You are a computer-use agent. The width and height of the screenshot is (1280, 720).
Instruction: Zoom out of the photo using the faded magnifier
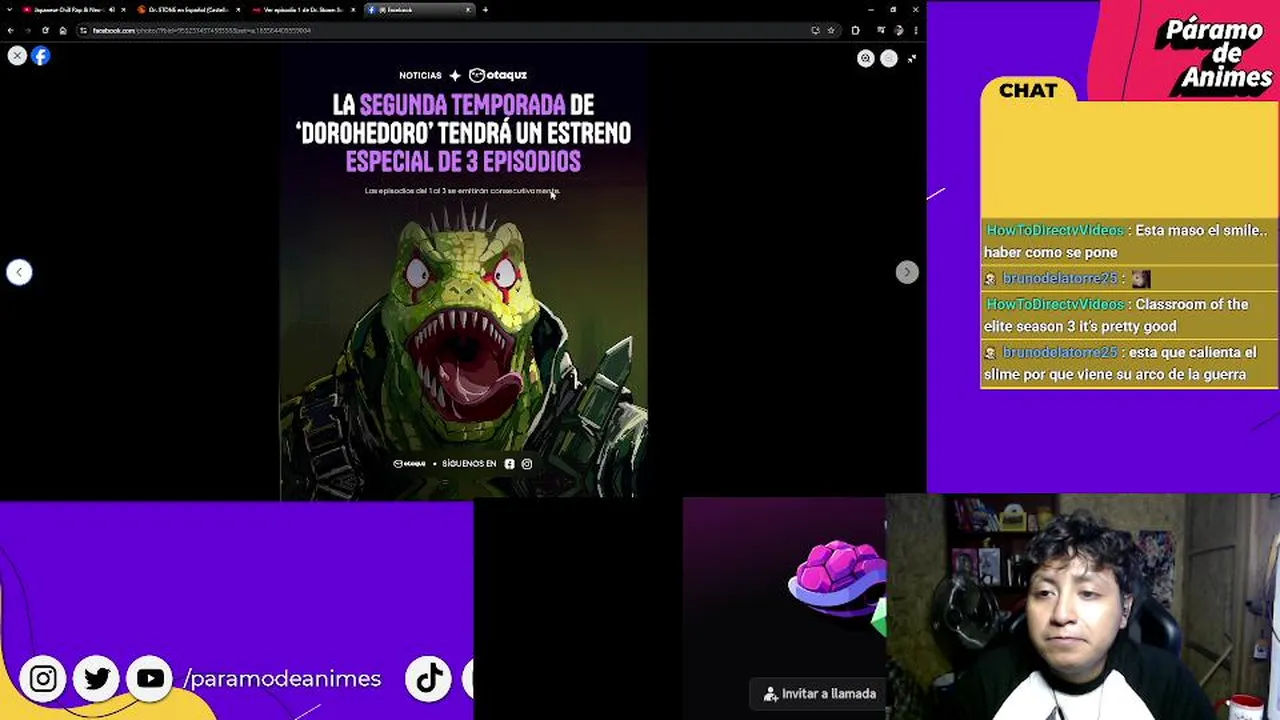point(888,59)
